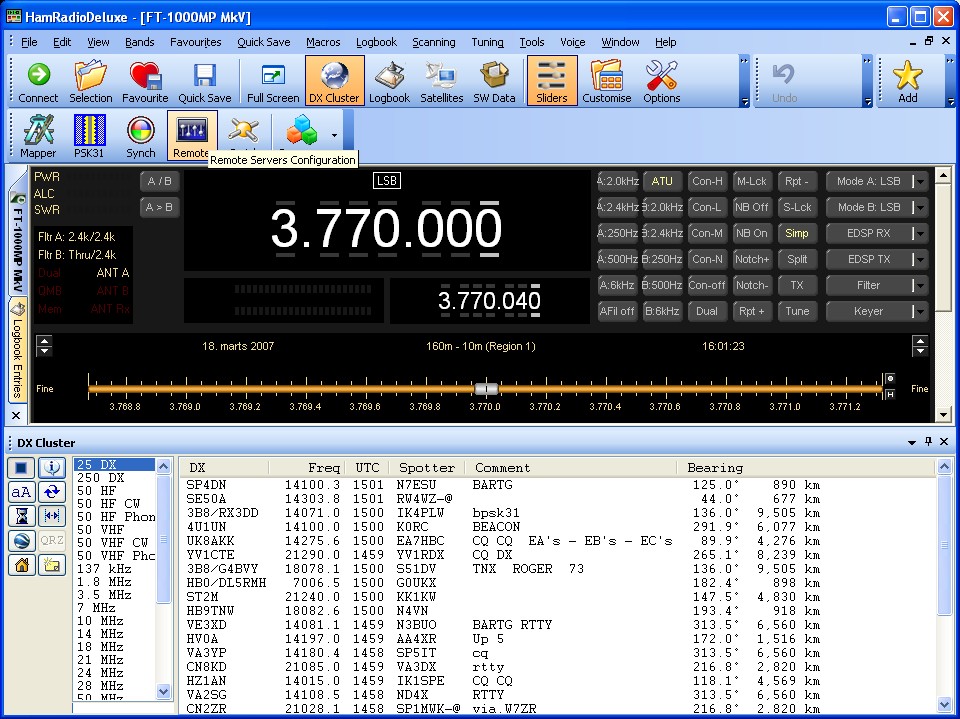This screenshot has width=960, height=719.
Task: Toggle the Split button
Action: (797, 259)
